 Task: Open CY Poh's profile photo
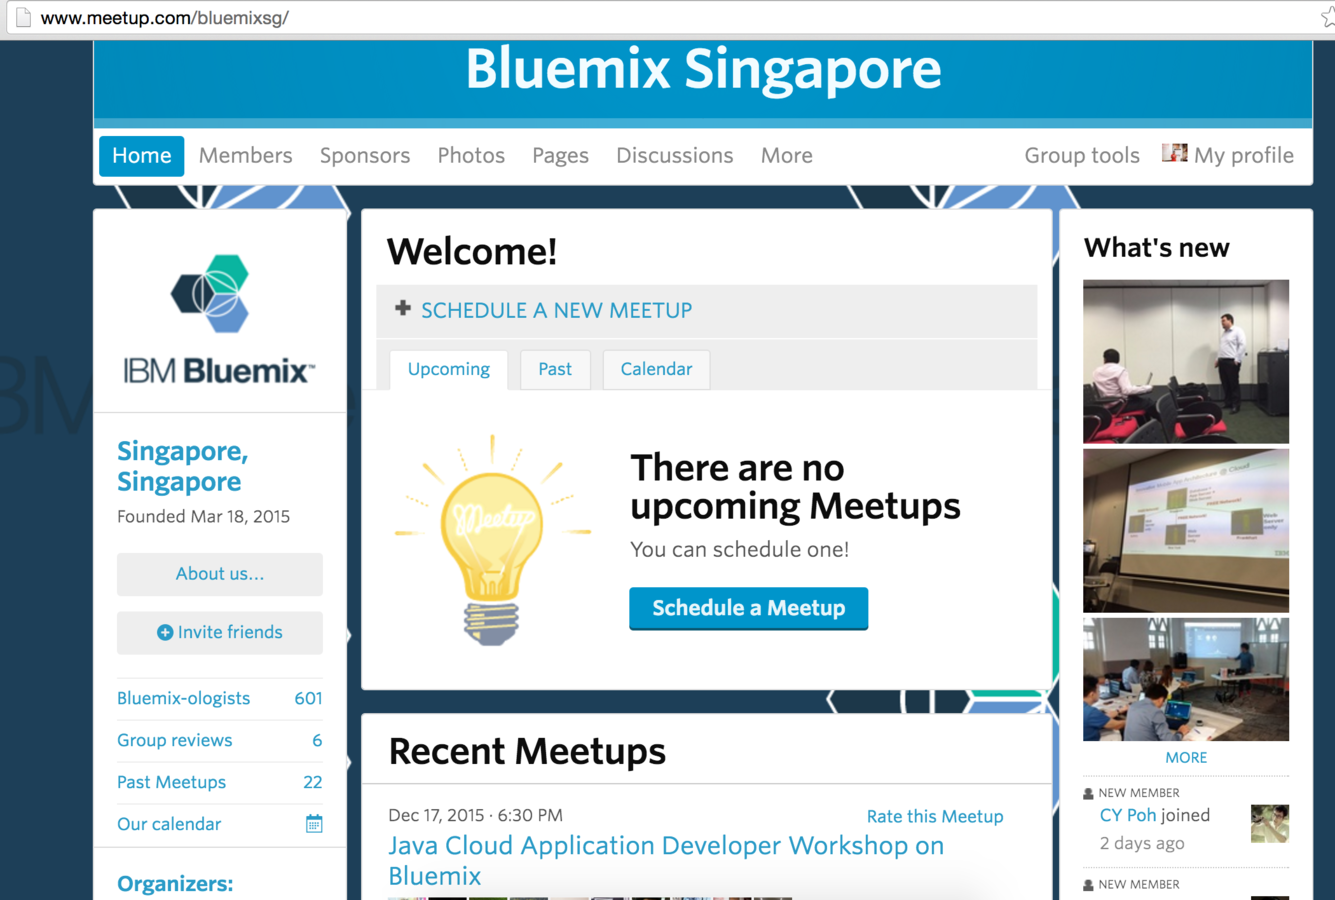1270,824
